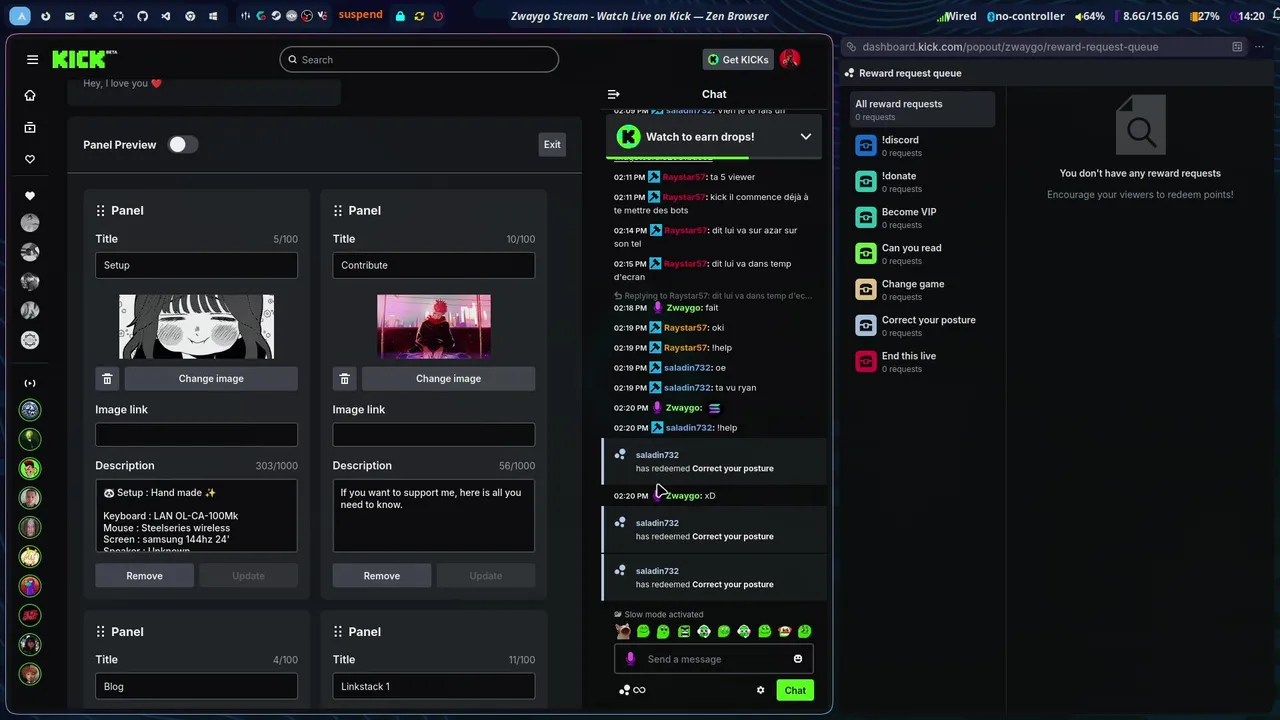1280x720 pixels.
Task: Edit the Blog title field
Action: 196,686
